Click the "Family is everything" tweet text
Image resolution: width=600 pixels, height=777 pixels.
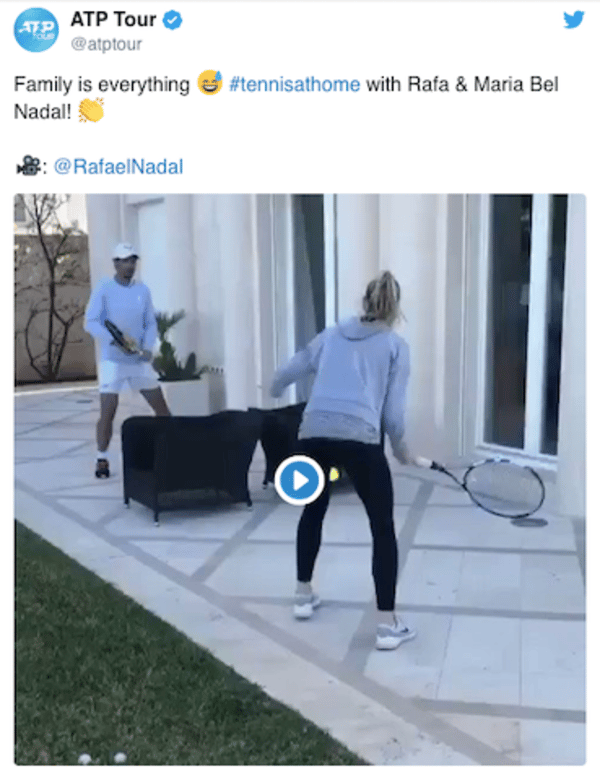[102, 85]
